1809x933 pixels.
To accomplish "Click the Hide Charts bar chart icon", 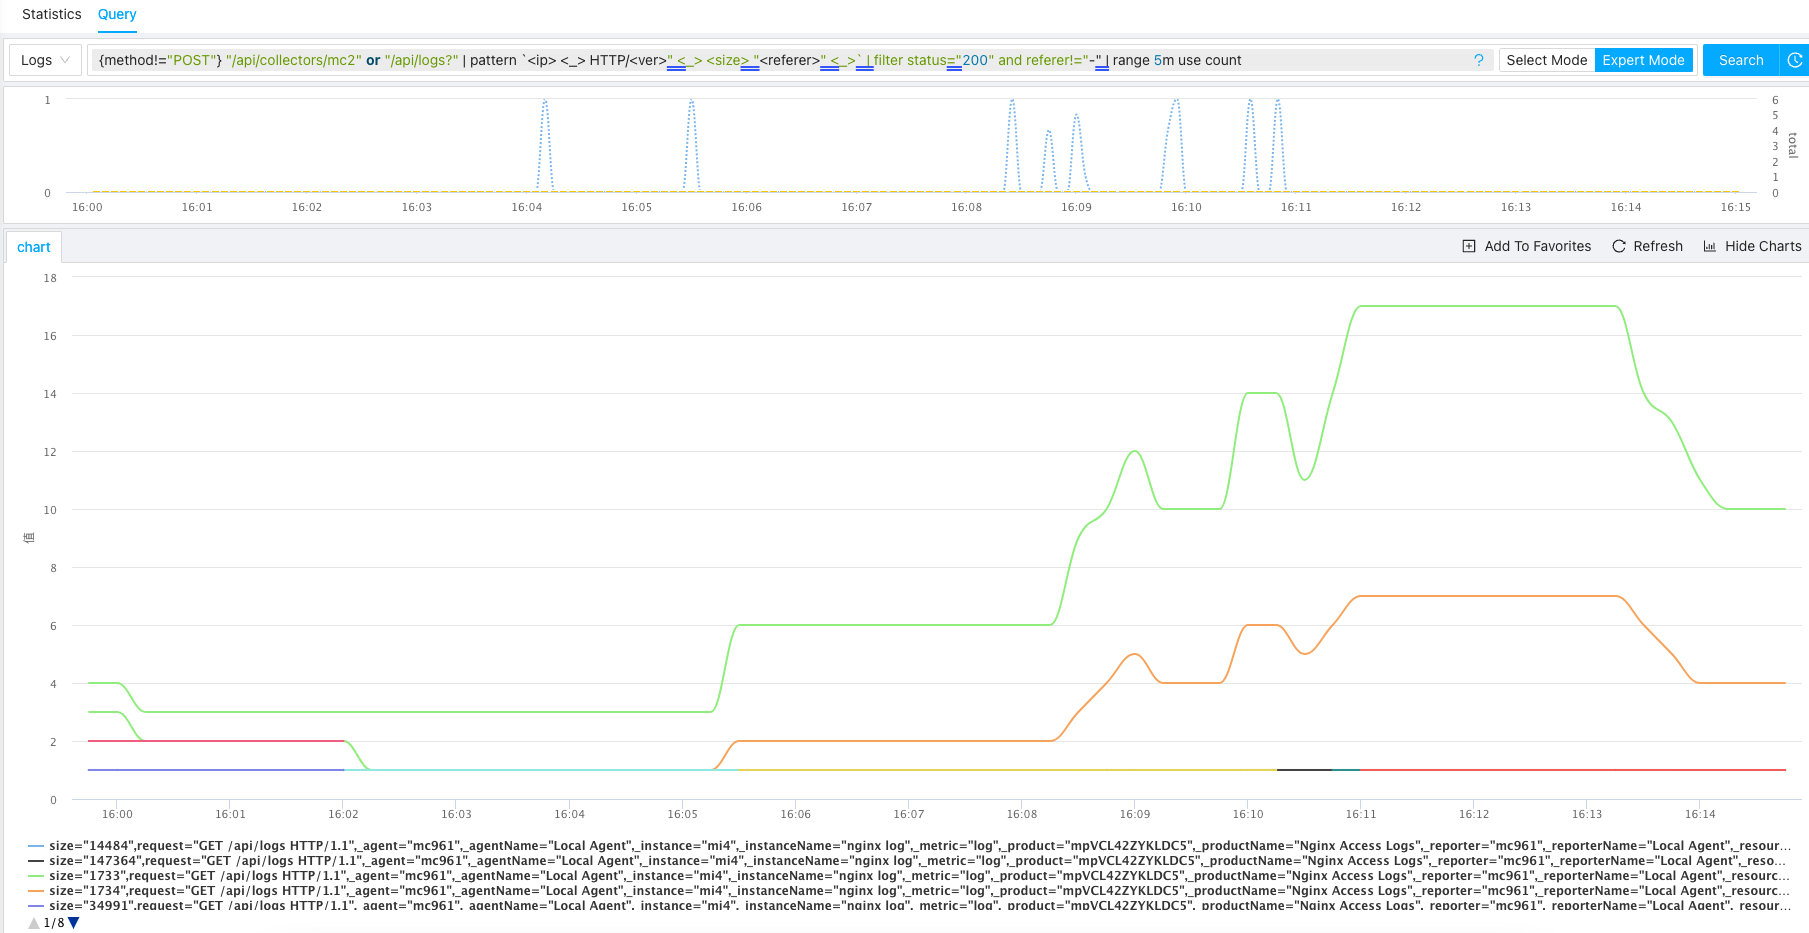I will (x=1709, y=246).
